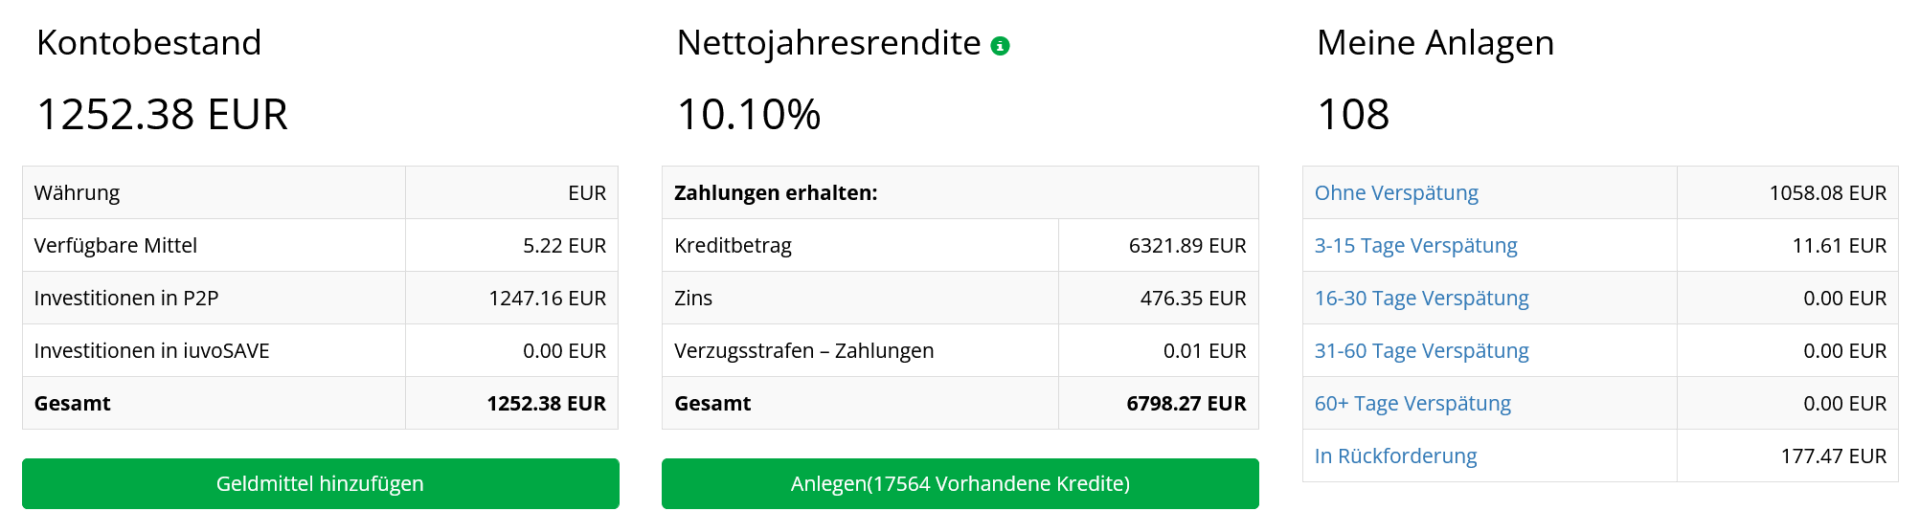Screen dimensions: 1920x511
Task: Open the Ohne Verspätung link
Action: [x=1396, y=193]
